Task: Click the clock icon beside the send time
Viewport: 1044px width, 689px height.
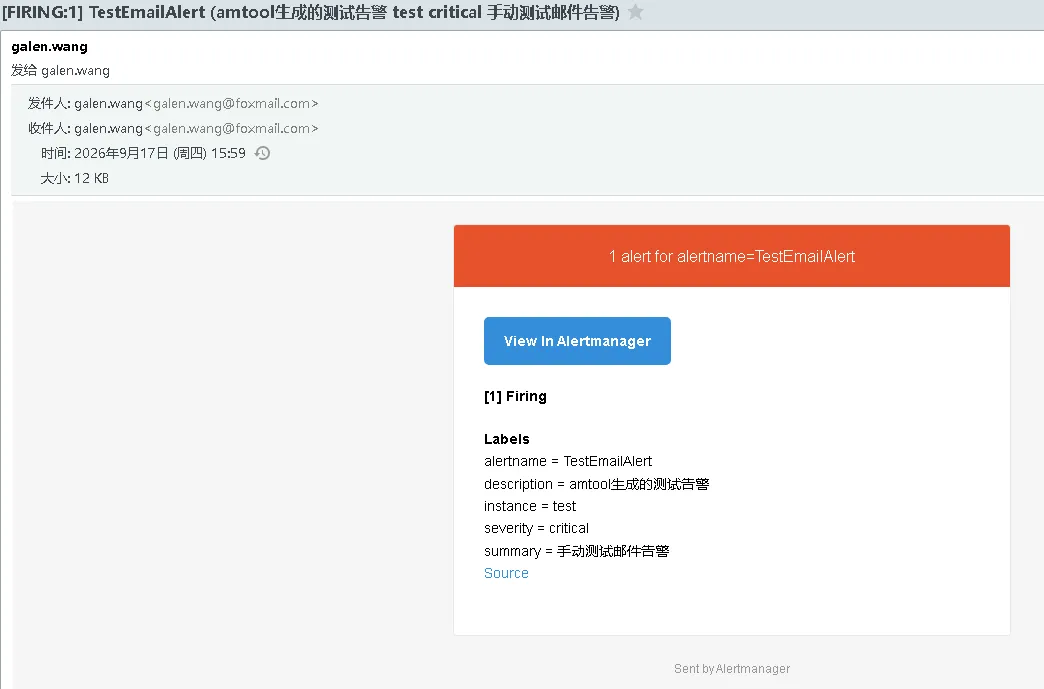Action: pos(263,153)
